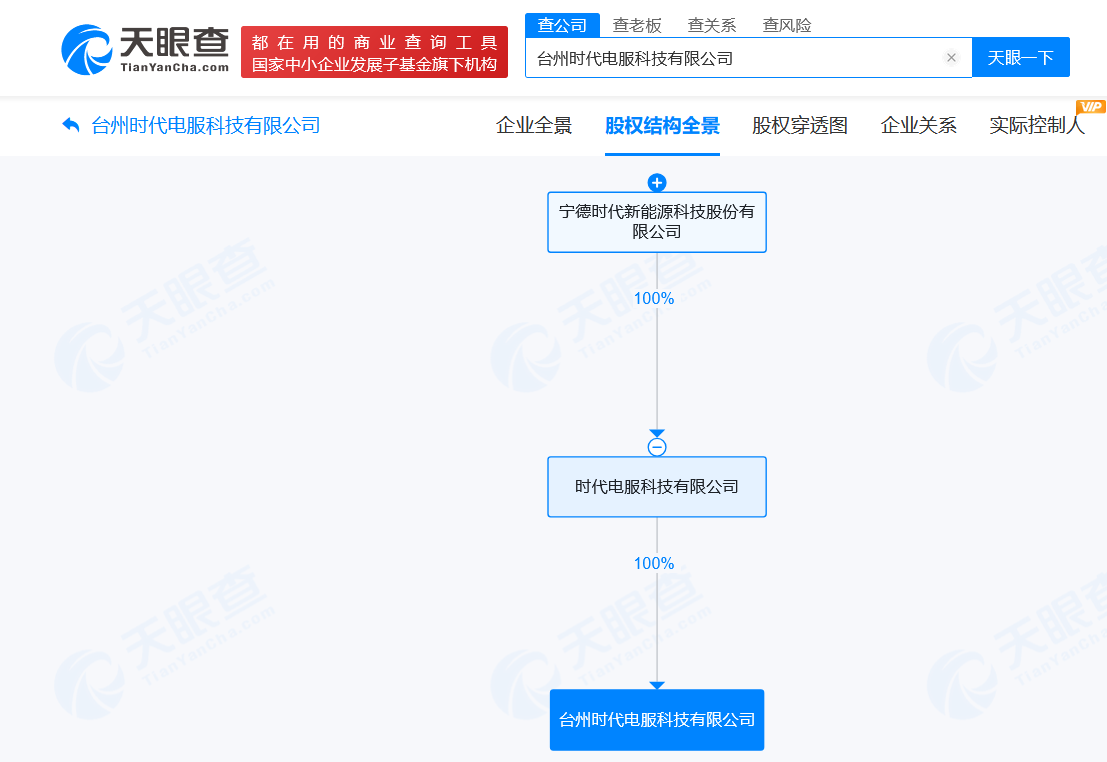Expand the arrow under 台州时代电服科技有限公司 node
The width and height of the screenshot is (1107, 762).
656,685
